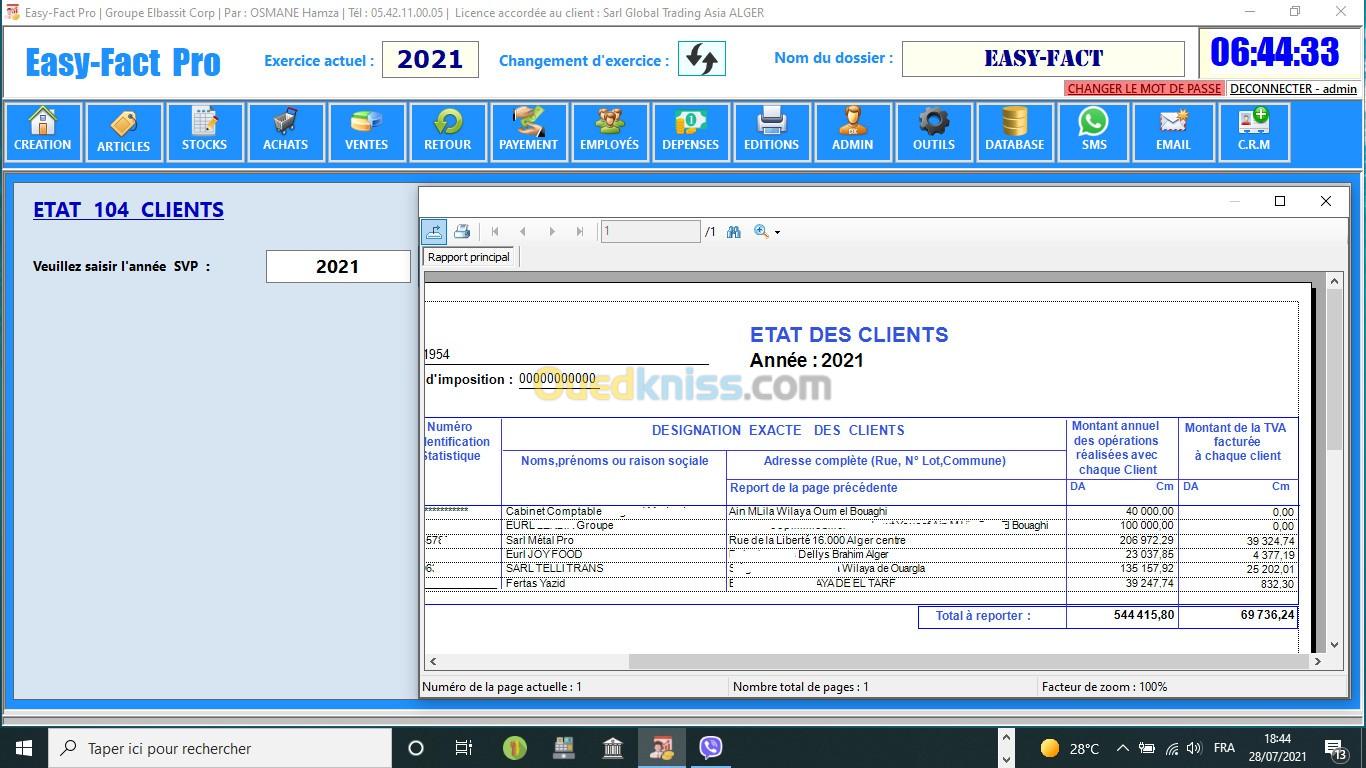
Task: Open the ARTICLES module
Action: [124, 132]
